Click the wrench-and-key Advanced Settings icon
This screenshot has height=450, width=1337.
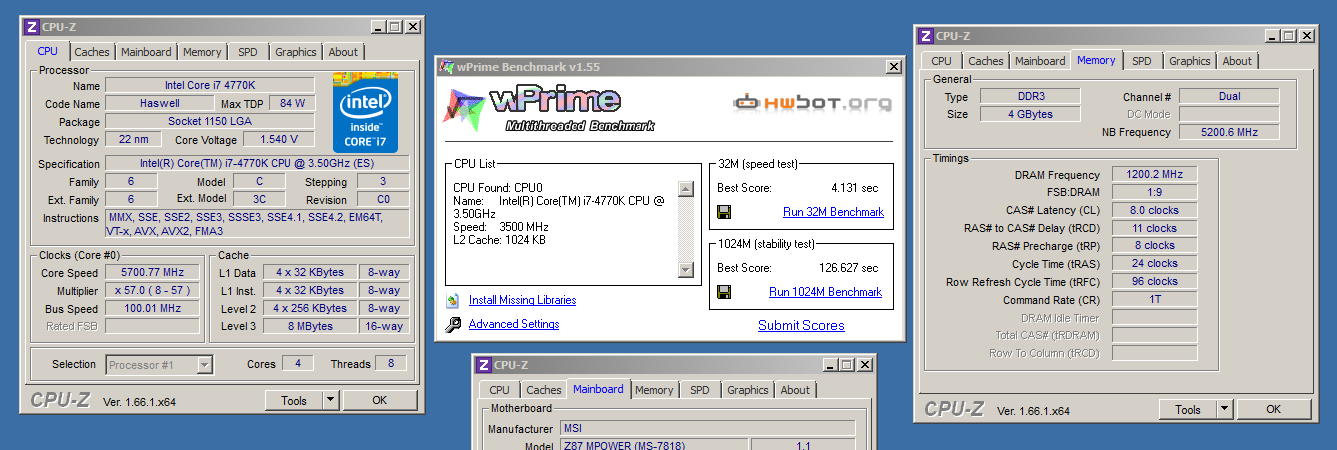453,324
